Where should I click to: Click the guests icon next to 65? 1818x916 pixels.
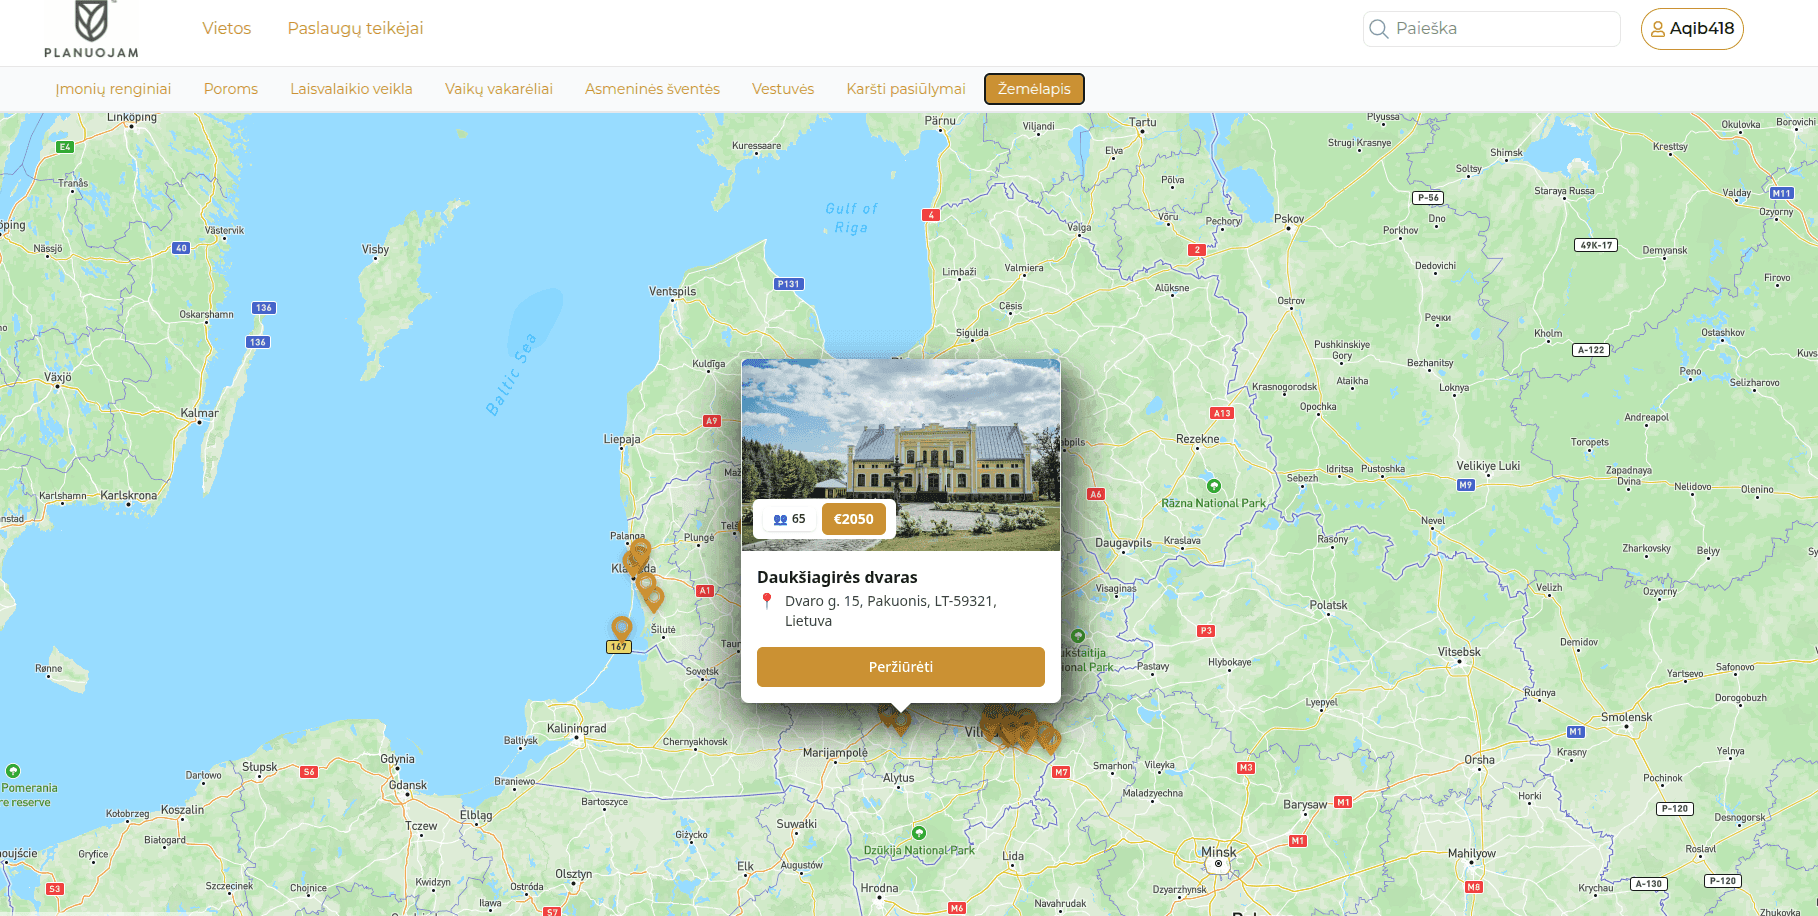pyautogui.click(x=781, y=519)
